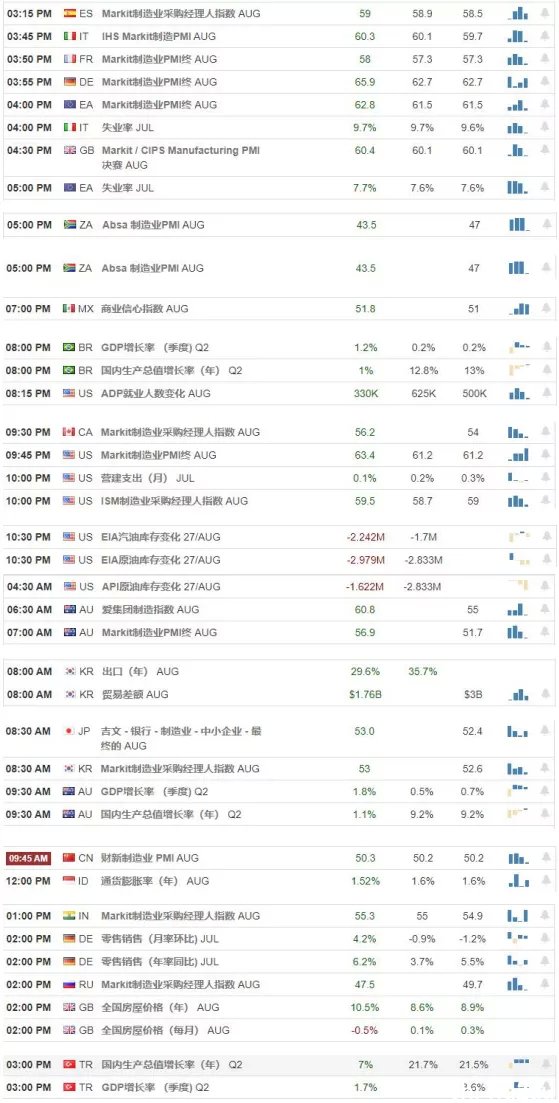Click bell on GB Markit/CIPS Manufacturing PMI row

pyautogui.click(x=546, y=151)
